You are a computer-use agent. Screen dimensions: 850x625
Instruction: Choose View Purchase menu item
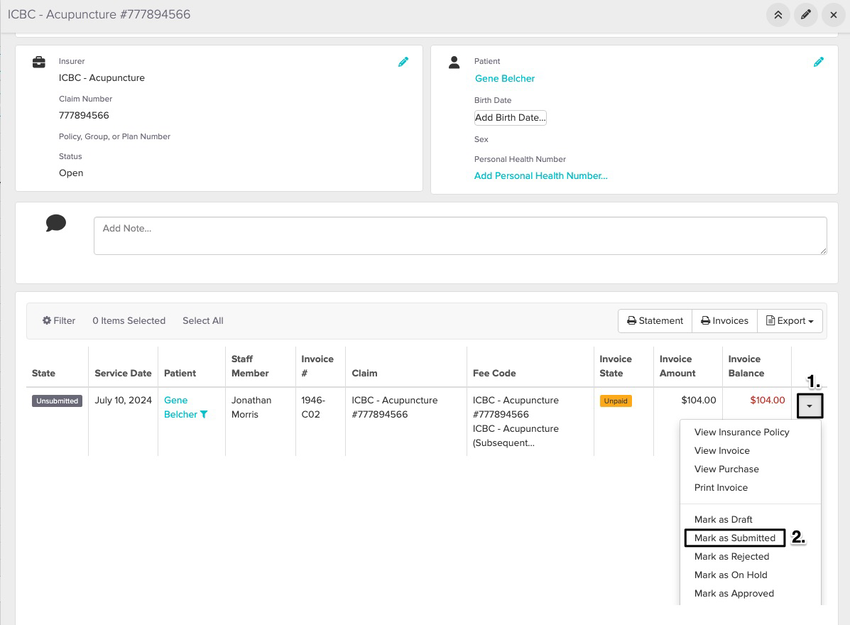point(726,469)
